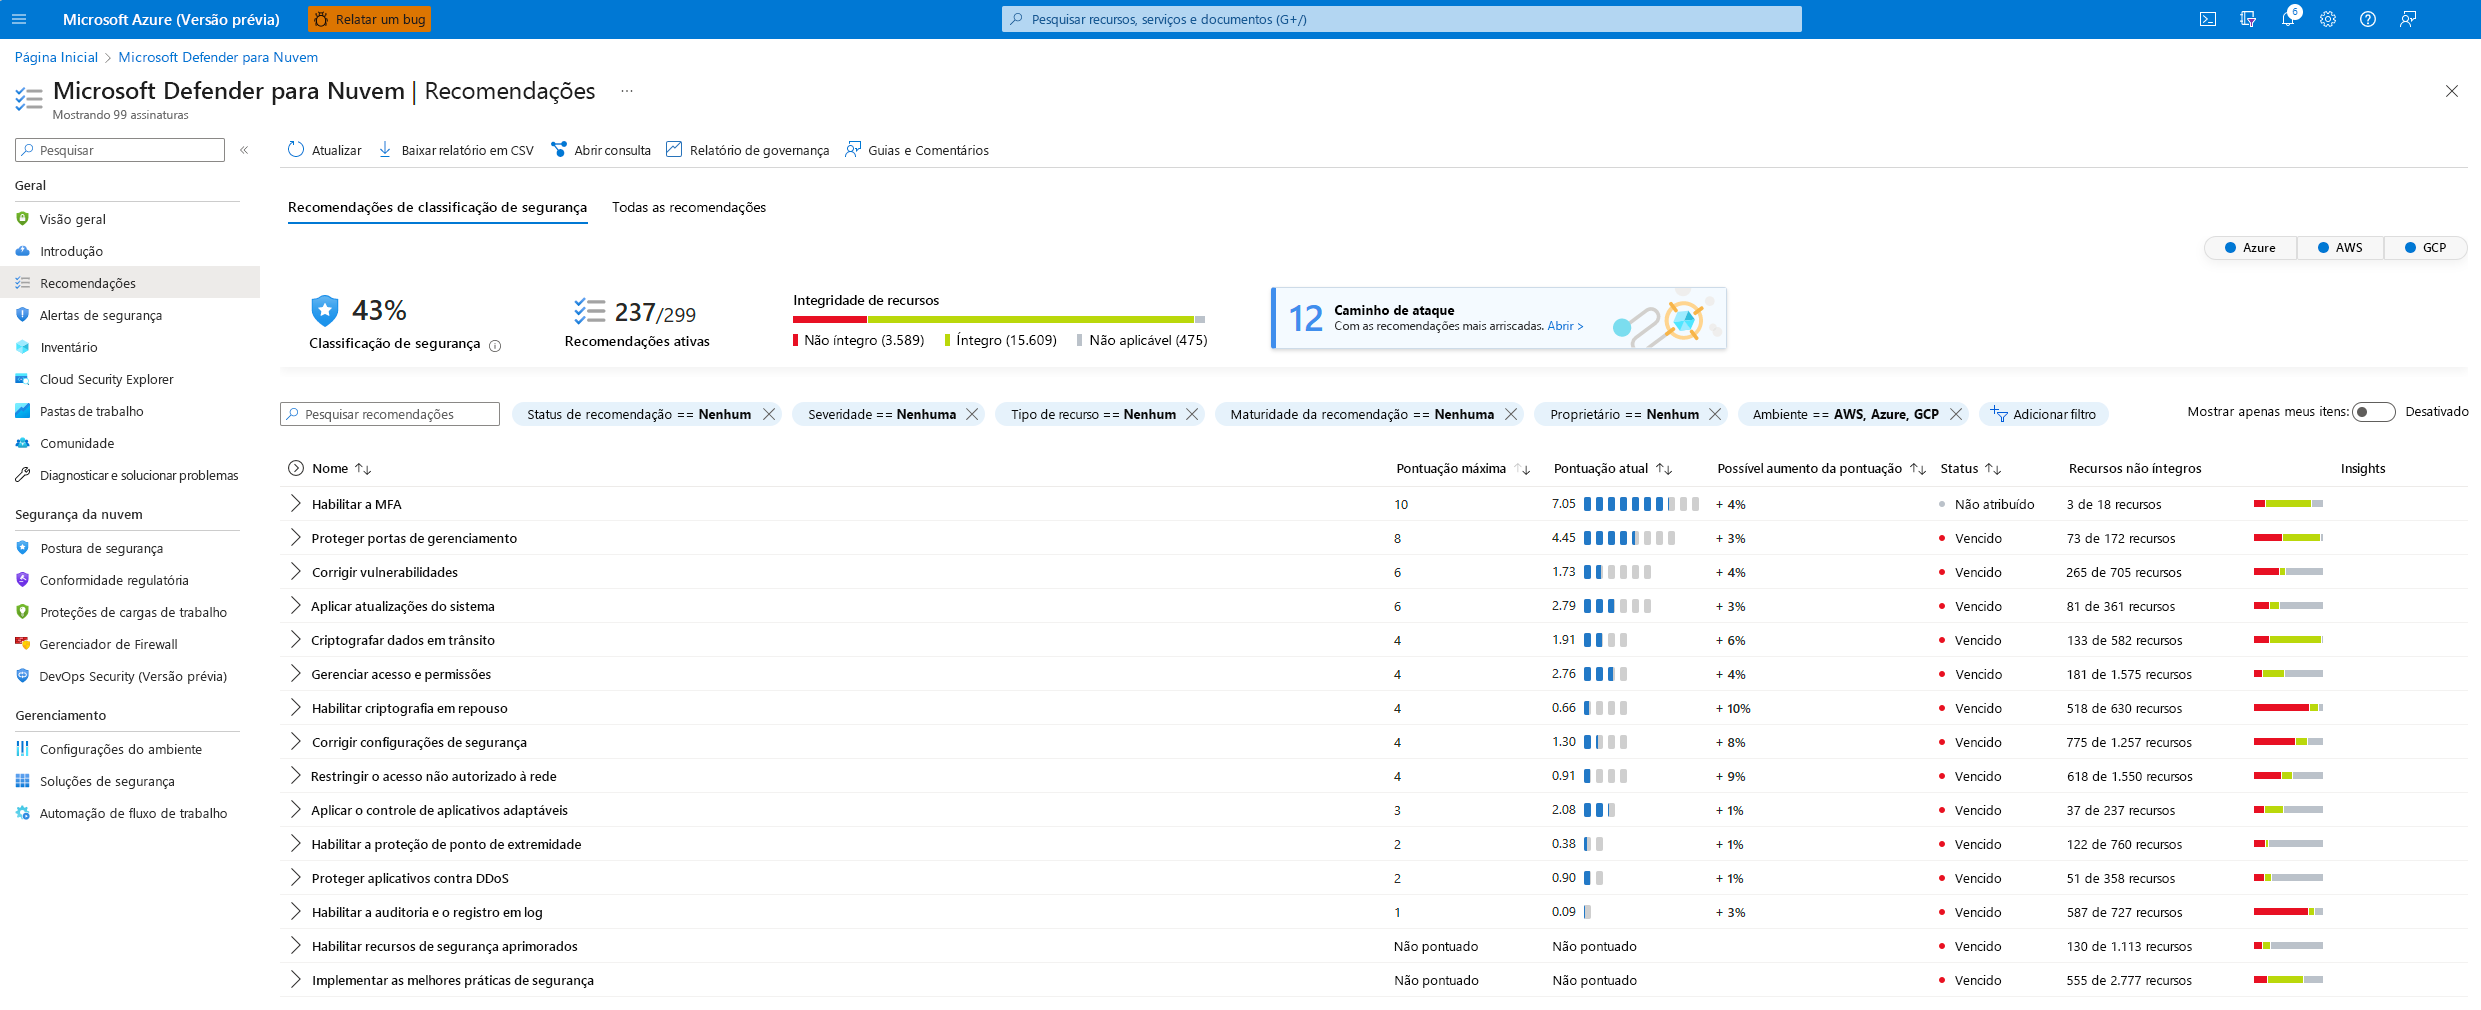Click the Atualizar refresh icon
Viewport: 2481px width, 1010px height.
(295, 149)
